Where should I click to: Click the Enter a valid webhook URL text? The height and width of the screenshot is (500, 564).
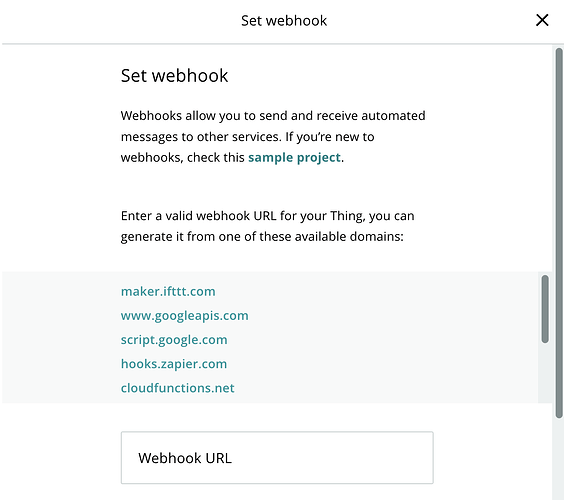pos(268,226)
